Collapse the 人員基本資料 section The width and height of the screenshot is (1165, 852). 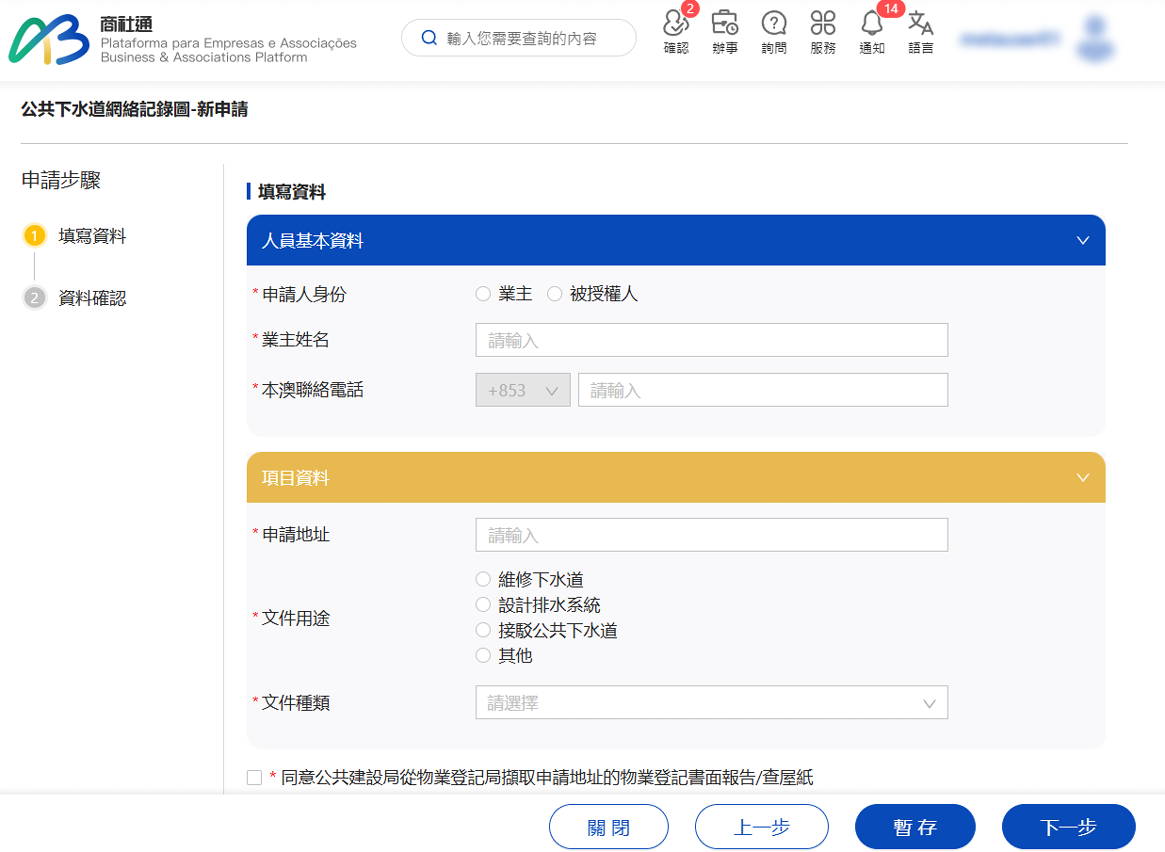tap(1082, 241)
